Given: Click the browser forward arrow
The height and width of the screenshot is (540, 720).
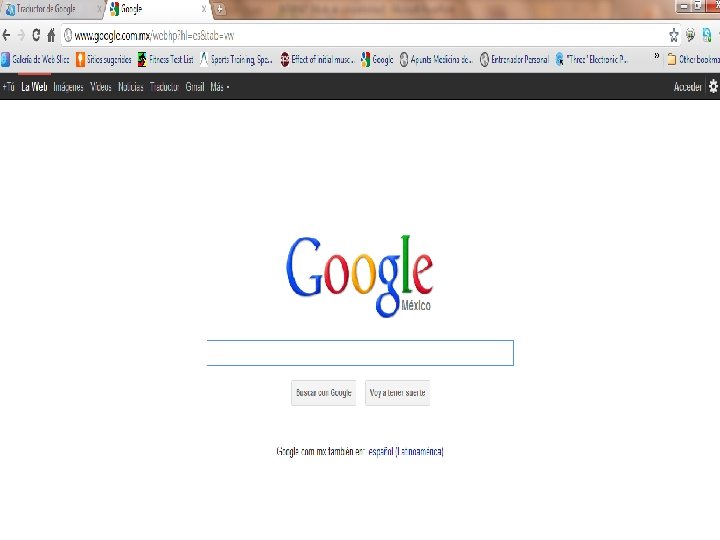Looking at the screenshot, I should [21, 35].
